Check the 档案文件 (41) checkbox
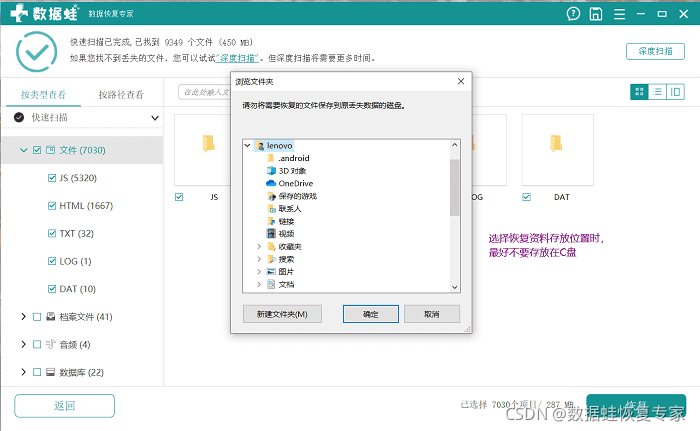The width and height of the screenshot is (700, 431). [x=37, y=317]
